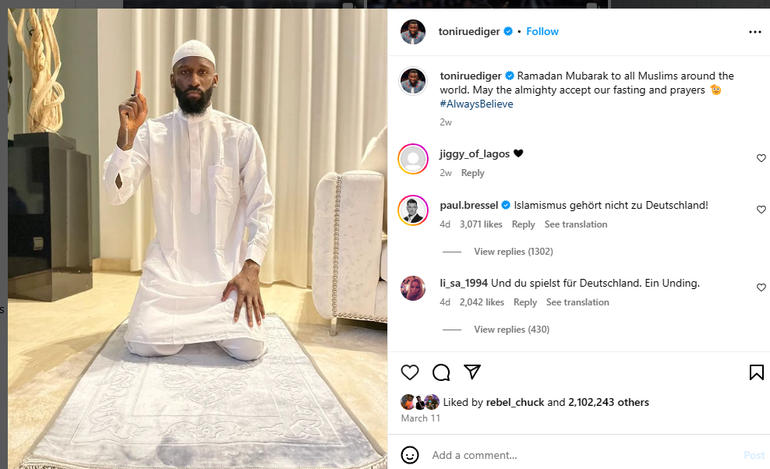Save the post with the bookmark icon
This screenshot has width=770, height=469.
click(756, 372)
